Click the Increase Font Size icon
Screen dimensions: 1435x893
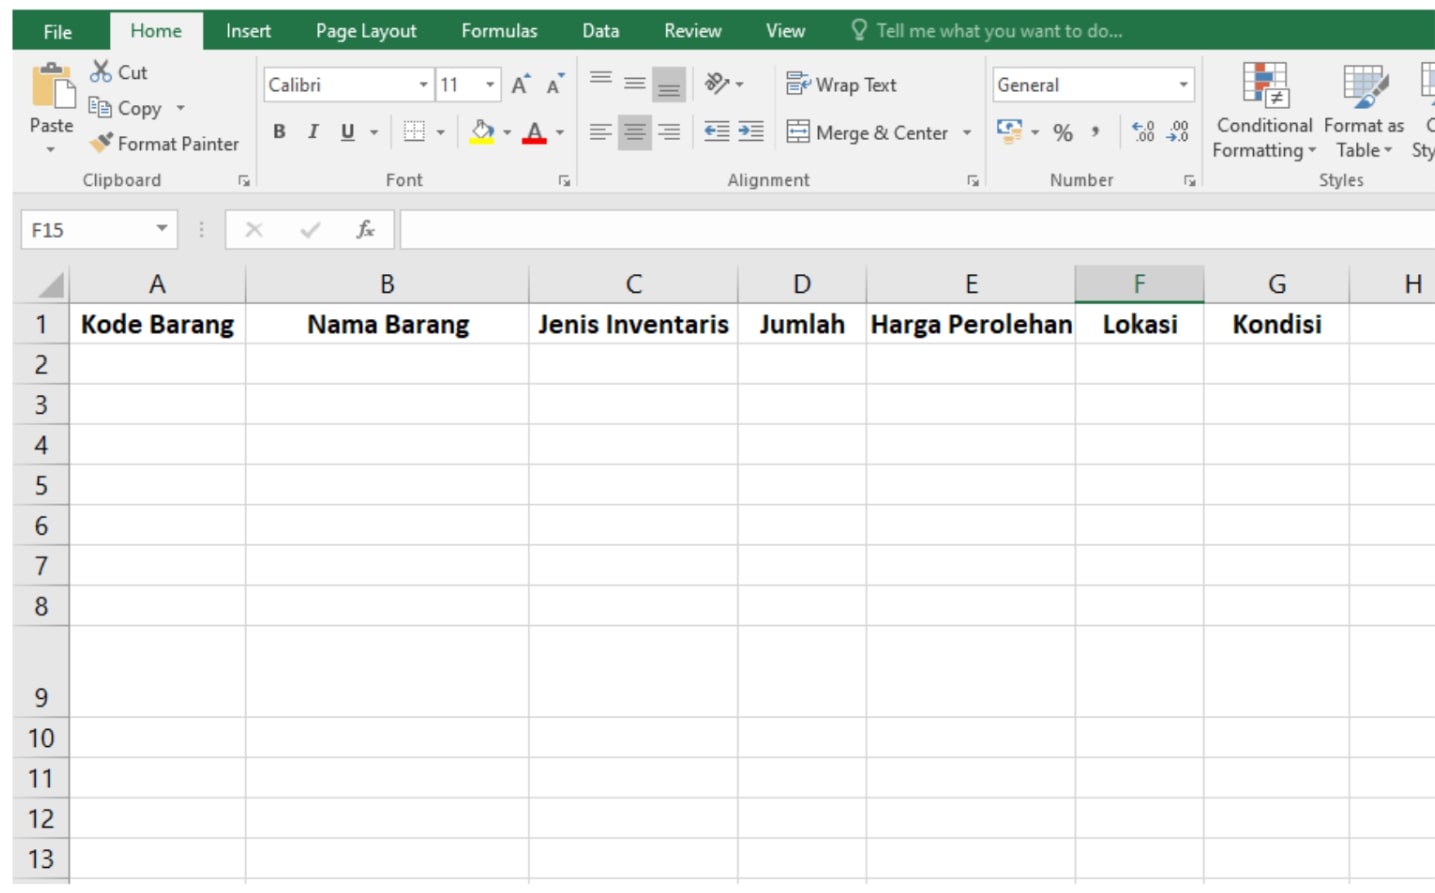(519, 84)
